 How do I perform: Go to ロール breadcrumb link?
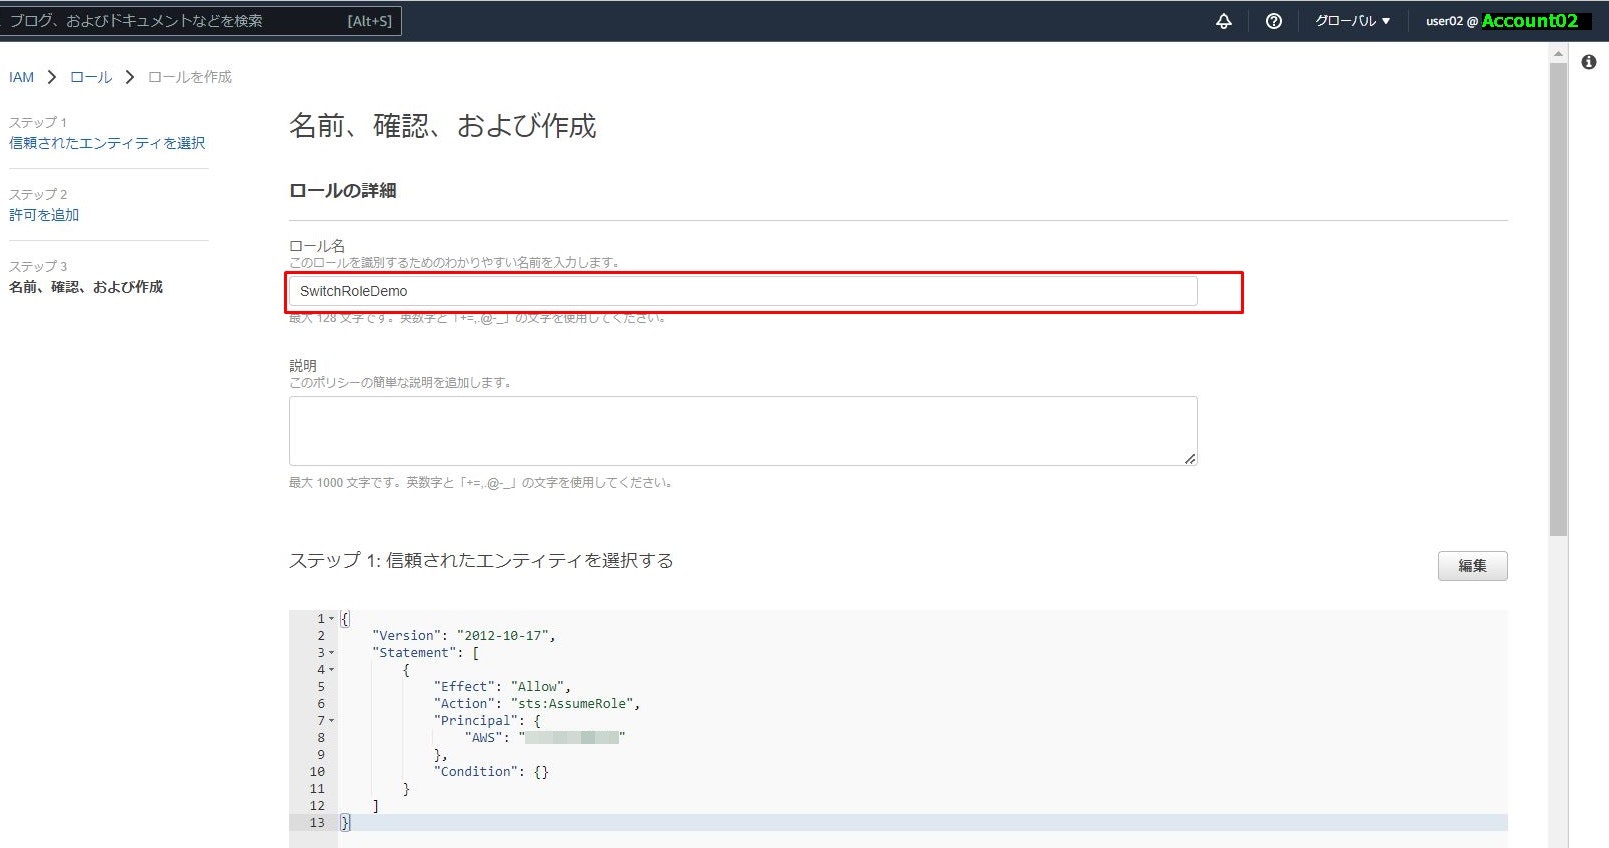tap(91, 77)
